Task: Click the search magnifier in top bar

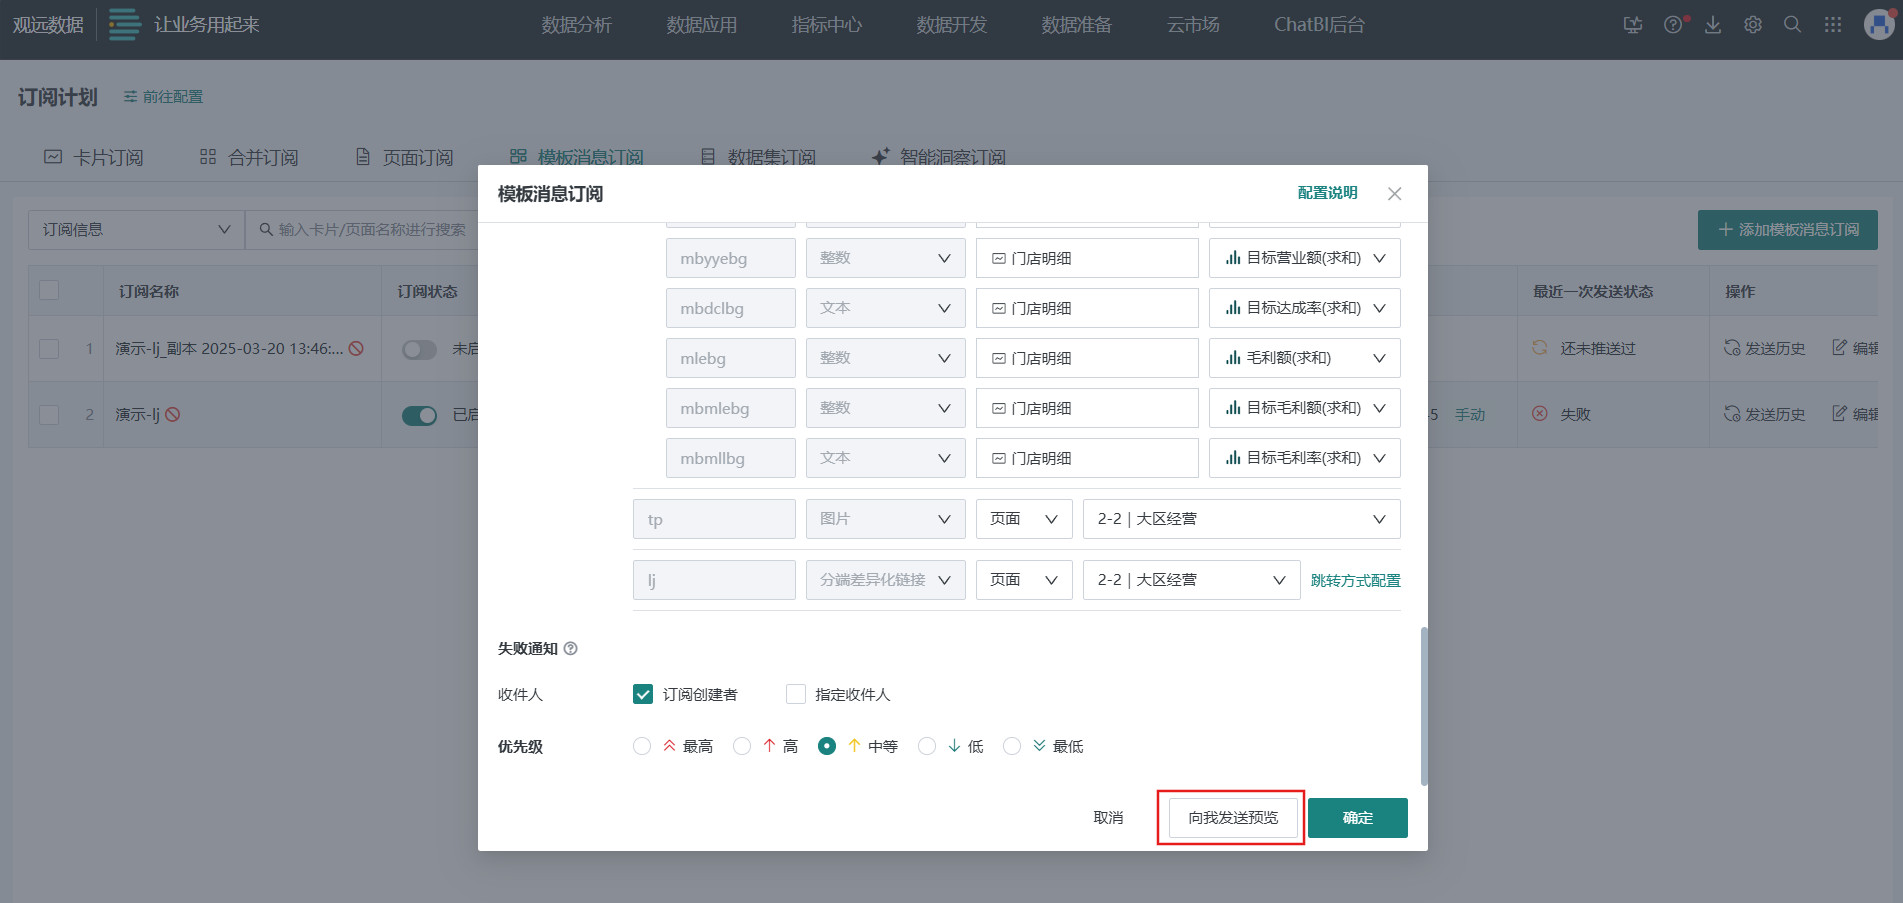Action: pyautogui.click(x=1792, y=25)
